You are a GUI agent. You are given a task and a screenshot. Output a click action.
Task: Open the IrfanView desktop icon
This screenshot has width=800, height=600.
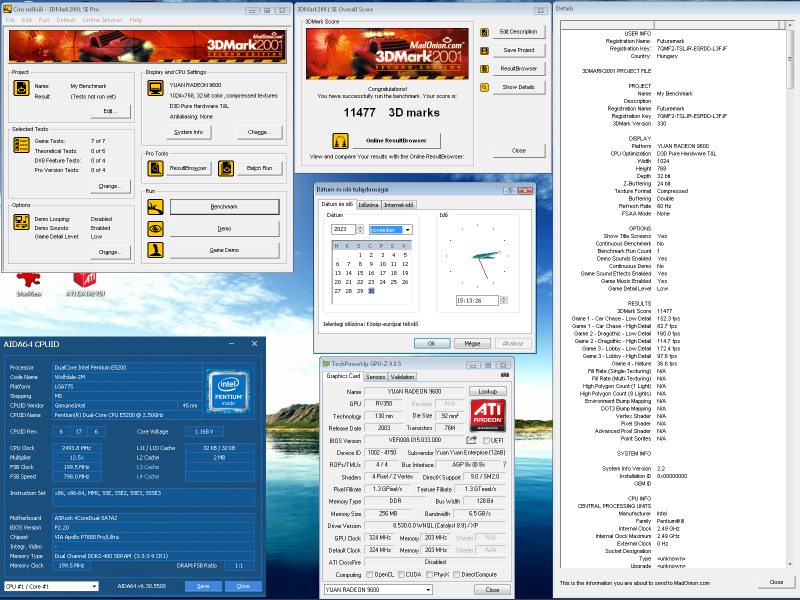29,283
